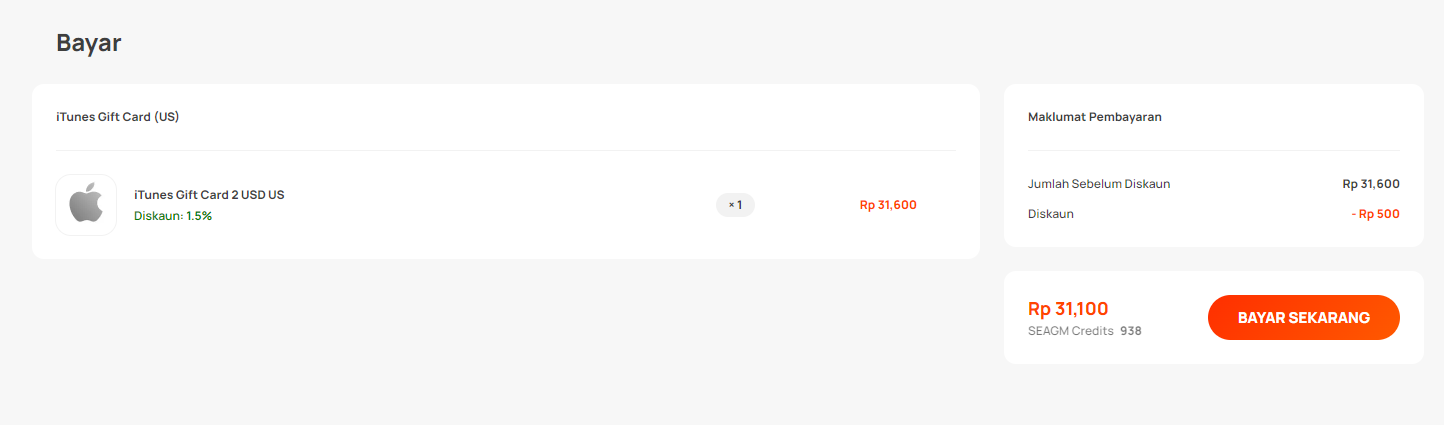The height and width of the screenshot is (425, 1444).
Task: Click the Diskaun: 1.5% label
Action: (x=173, y=216)
